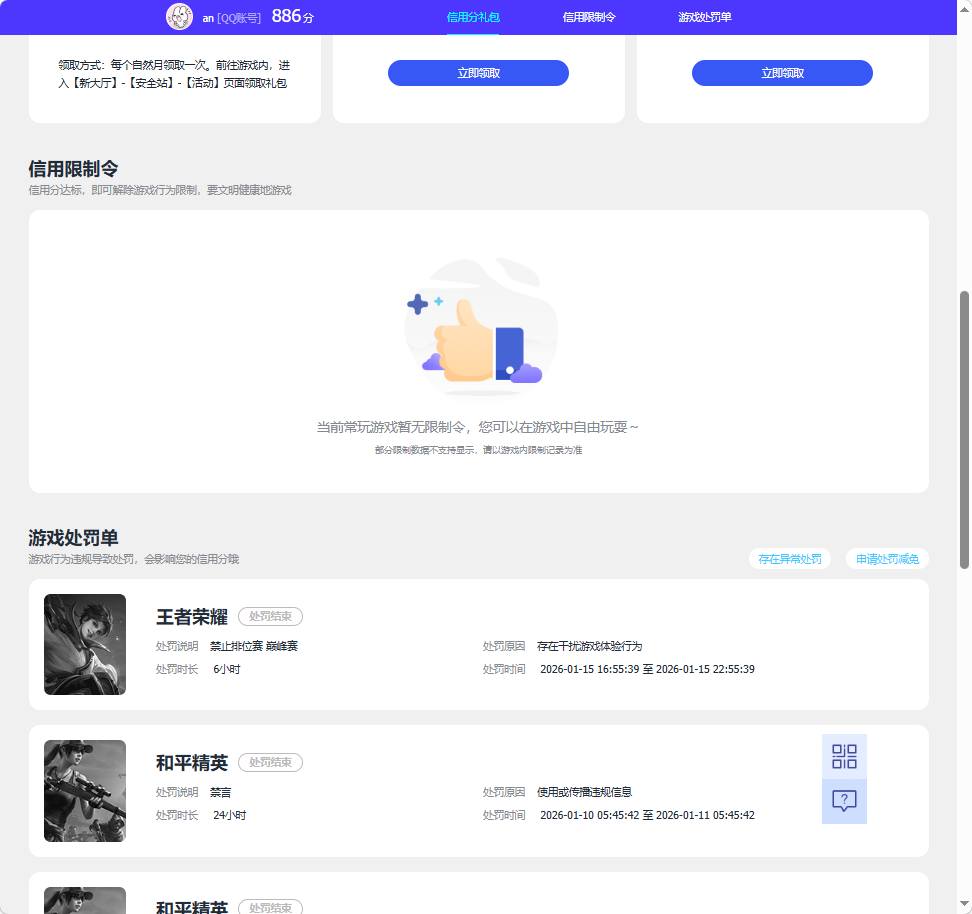
Task: Click the 886分 credit score display
Action: pos(289,16)
